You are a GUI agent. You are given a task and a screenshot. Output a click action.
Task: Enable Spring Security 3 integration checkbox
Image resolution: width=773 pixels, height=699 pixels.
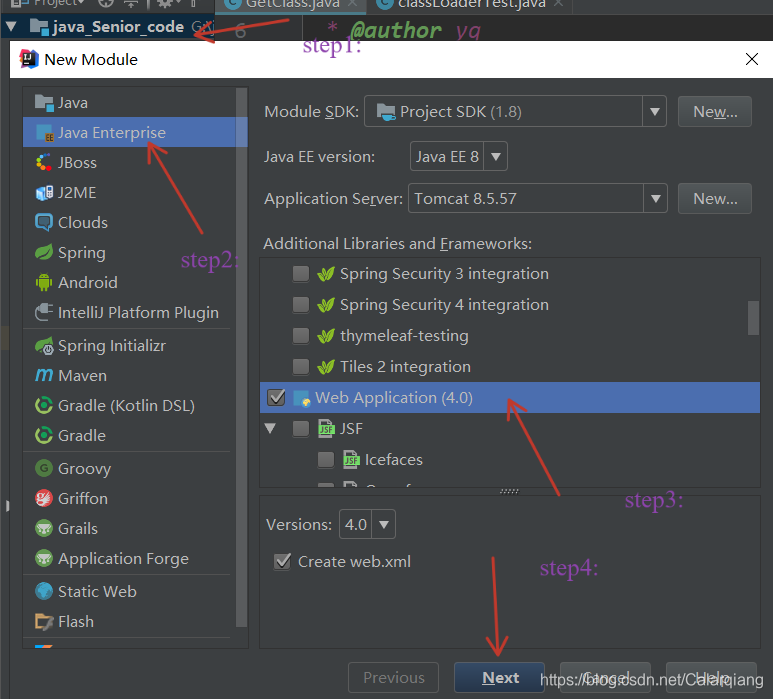pos(301,274)
